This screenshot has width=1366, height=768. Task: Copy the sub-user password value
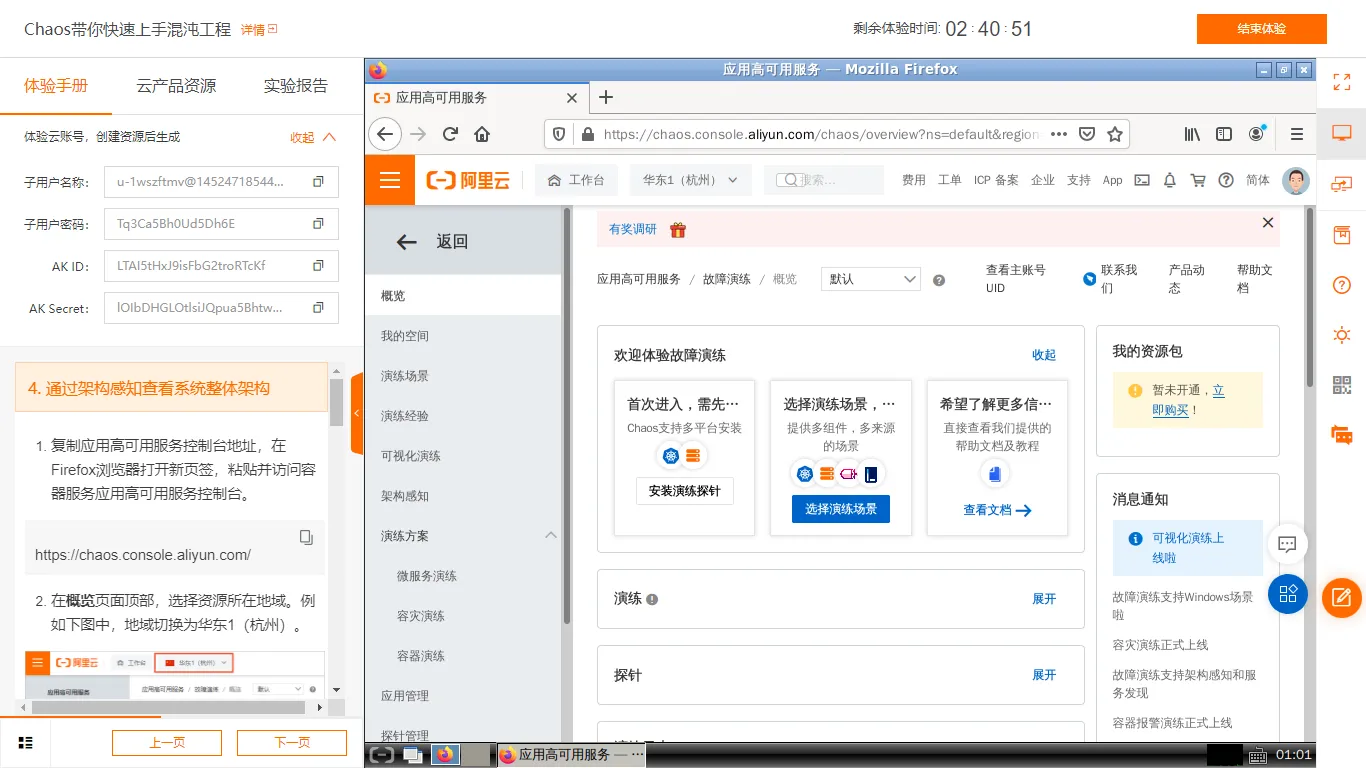[x=318, y=224]
